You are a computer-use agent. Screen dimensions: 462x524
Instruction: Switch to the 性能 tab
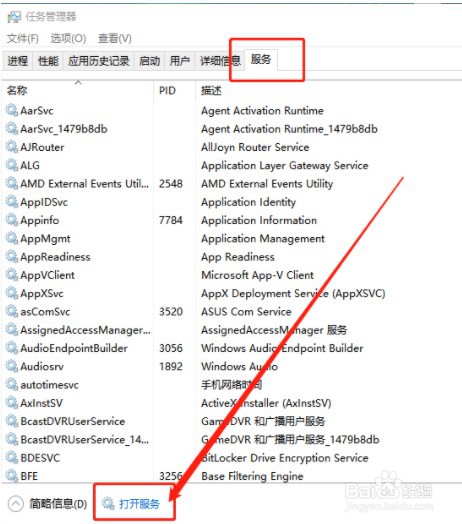(48, 61)
